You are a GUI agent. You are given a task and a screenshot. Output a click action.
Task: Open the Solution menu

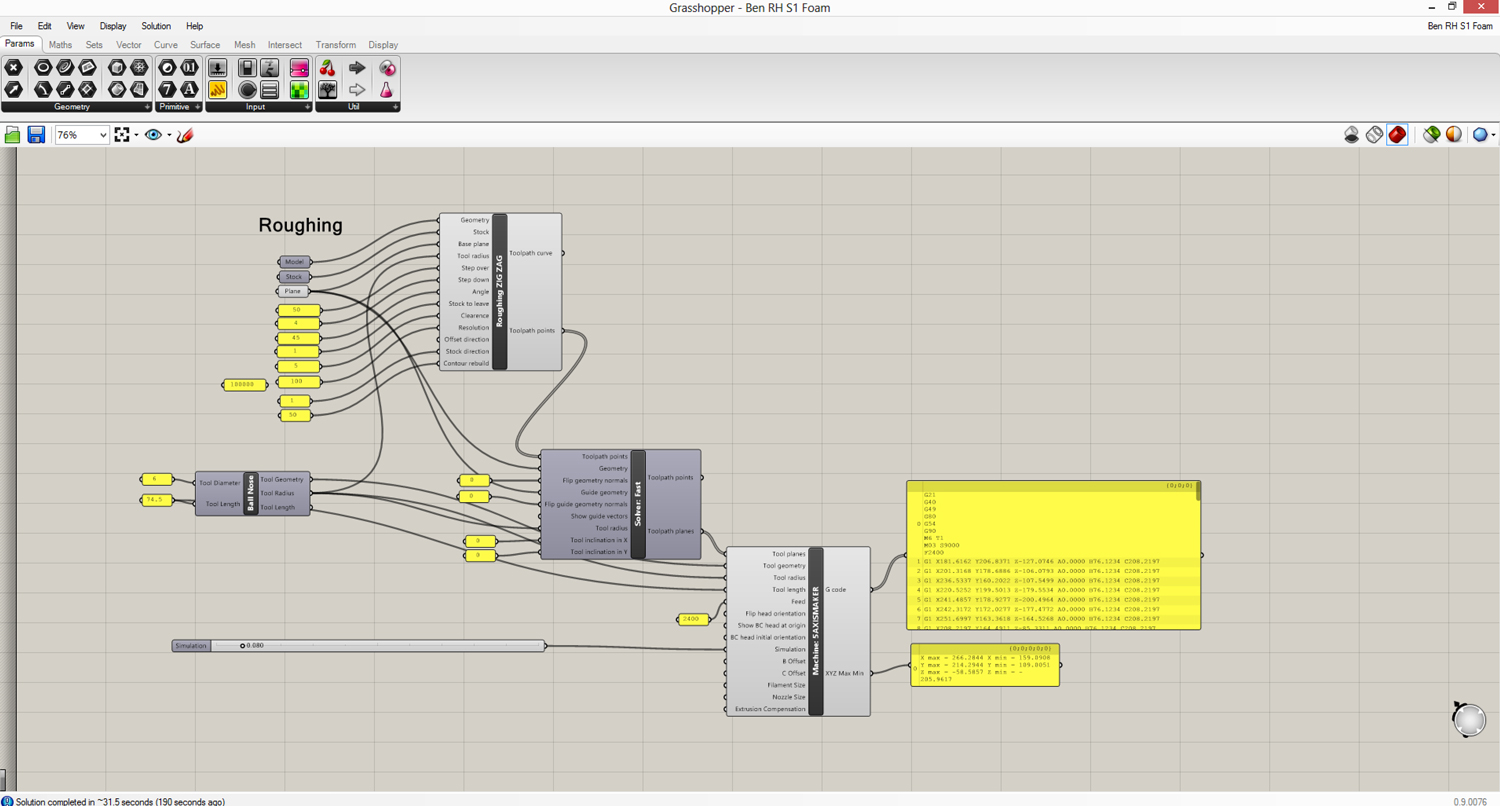tap(156, 26)
